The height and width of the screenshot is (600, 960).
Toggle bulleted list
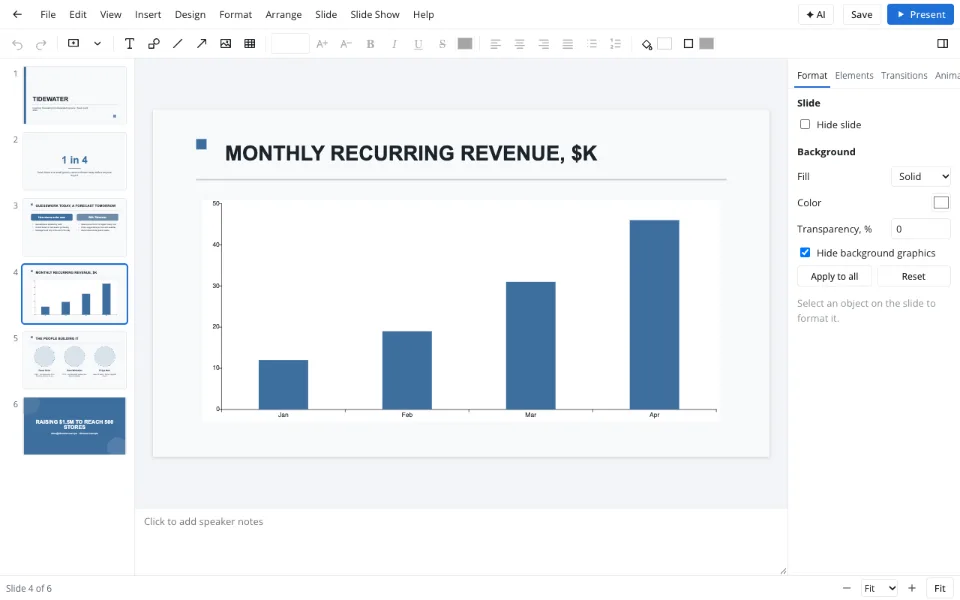[x=591, y=43]
